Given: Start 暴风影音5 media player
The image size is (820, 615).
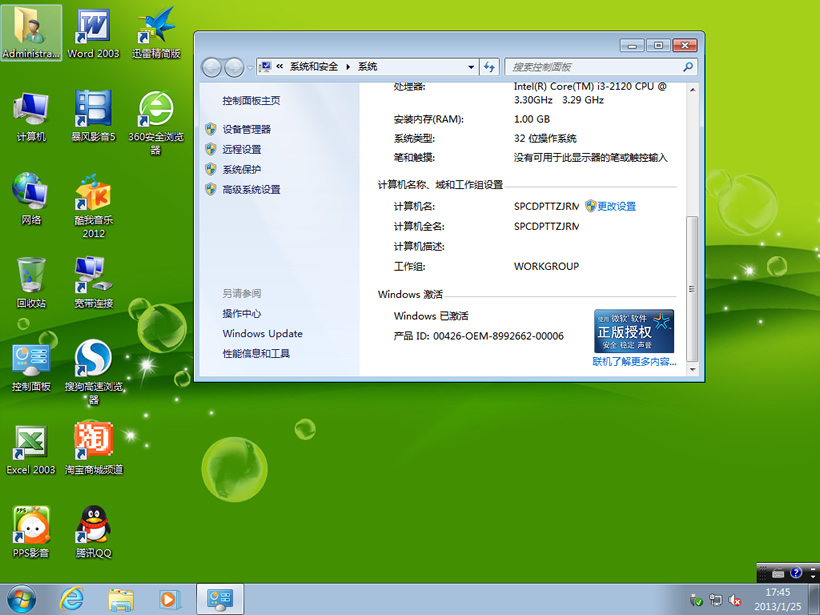Looking at the screenshot, I should [93, 110].
